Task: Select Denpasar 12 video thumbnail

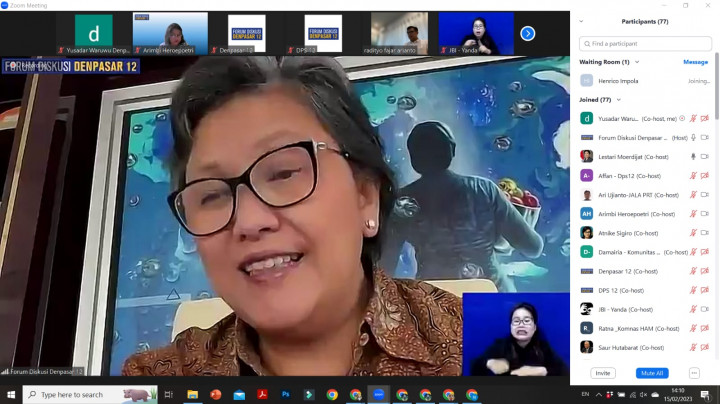Action: pyautogui.click(x=247, y=33)
